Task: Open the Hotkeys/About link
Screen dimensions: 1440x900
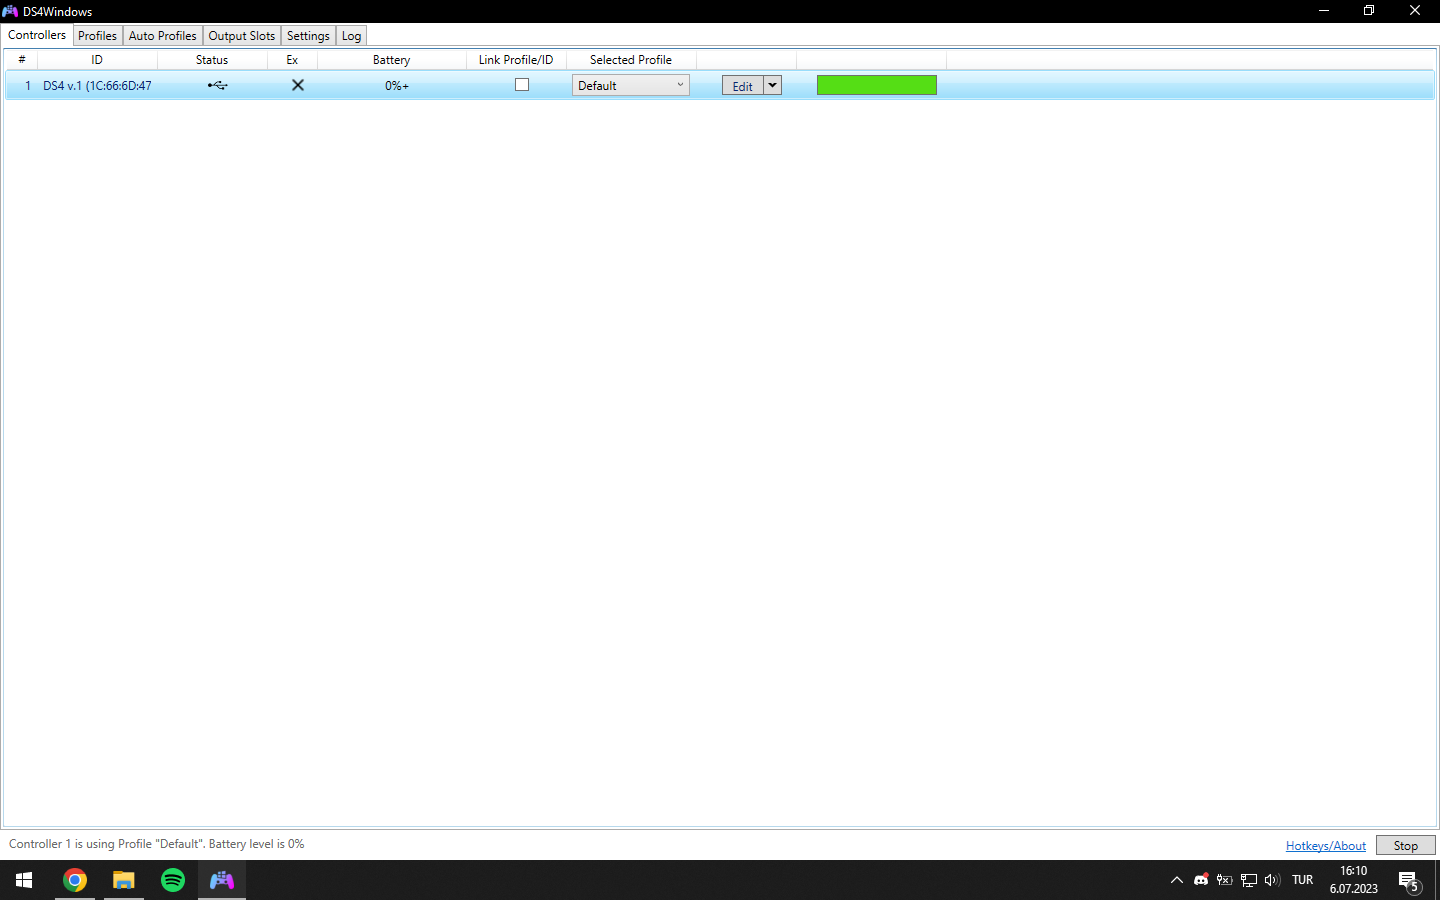Action: coord(1326,846)
